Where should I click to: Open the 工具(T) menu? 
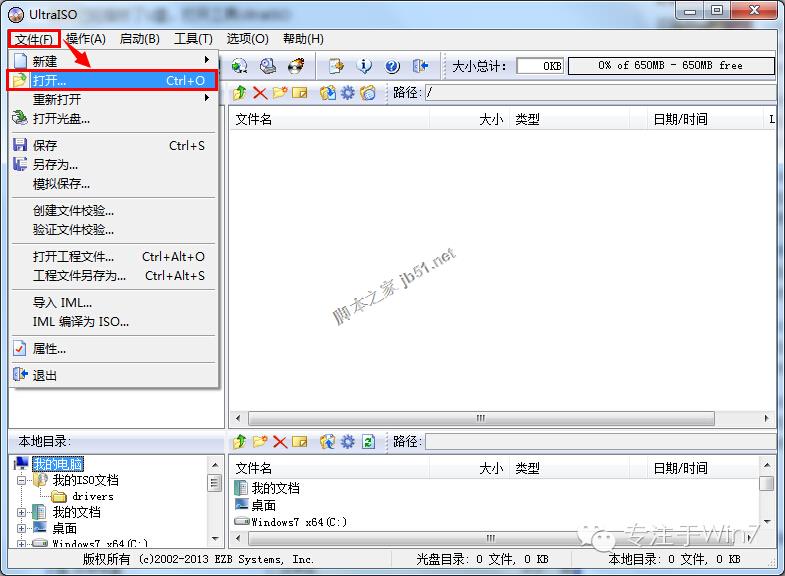coord(193,39)
